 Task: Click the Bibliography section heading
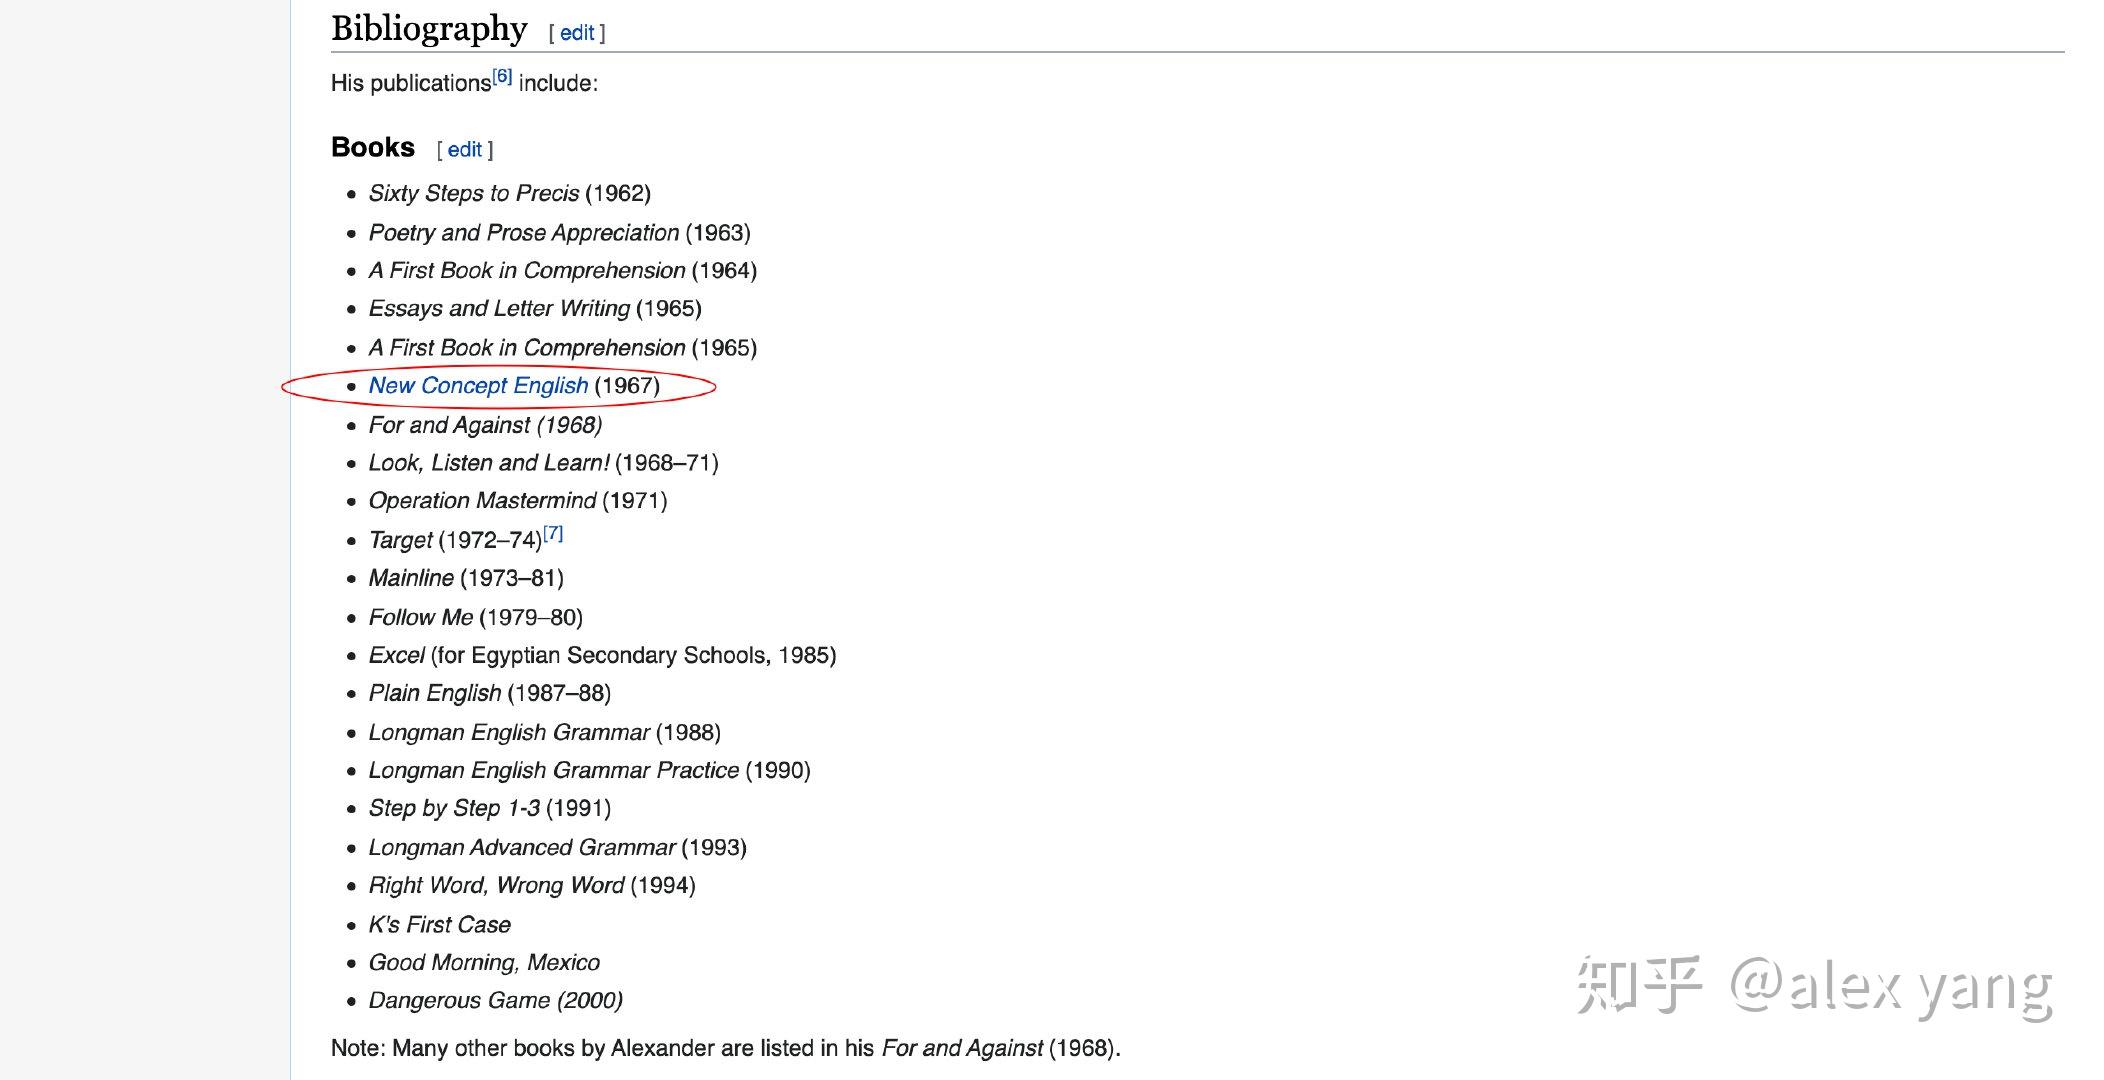(428, 29)
